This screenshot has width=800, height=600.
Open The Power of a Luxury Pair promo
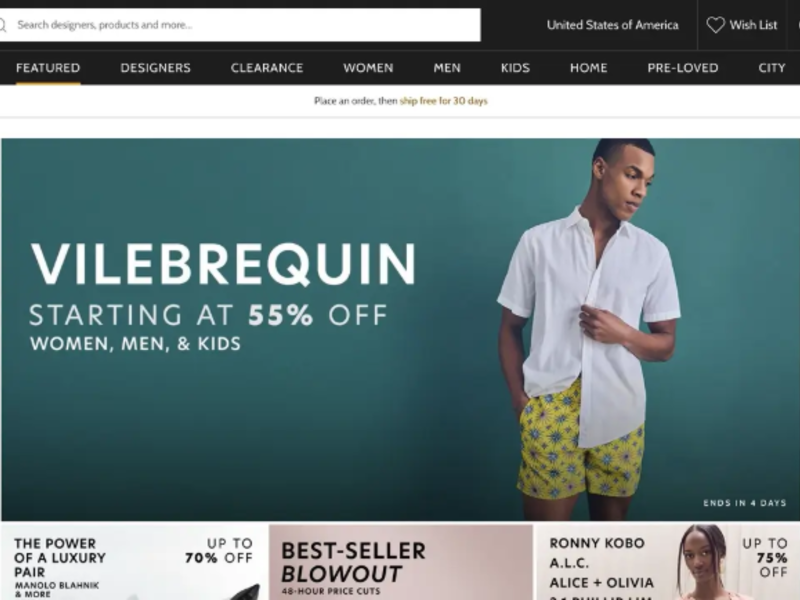coord(134,562)
